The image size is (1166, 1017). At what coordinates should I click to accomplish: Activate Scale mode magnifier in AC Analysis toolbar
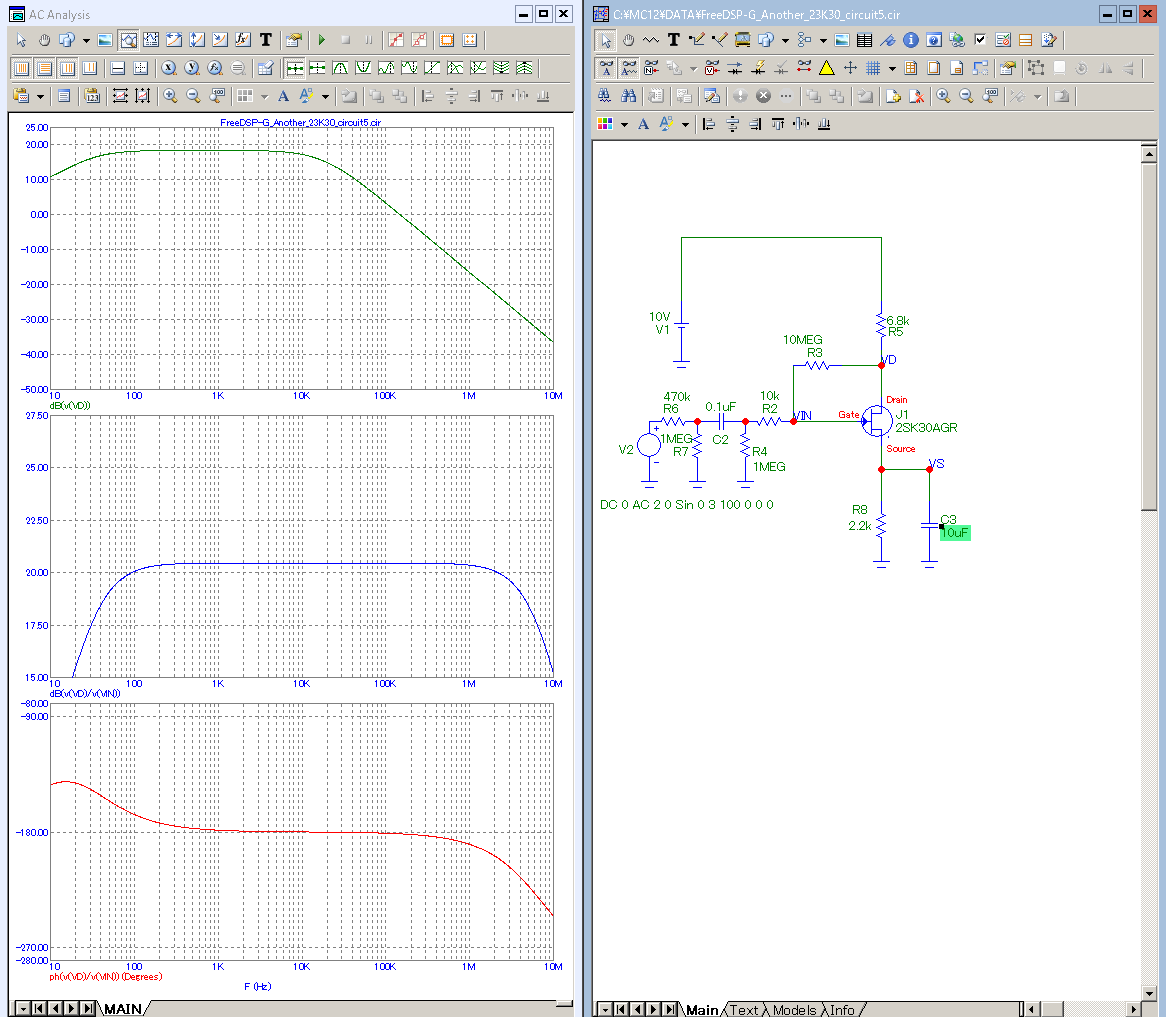[129, 40]
